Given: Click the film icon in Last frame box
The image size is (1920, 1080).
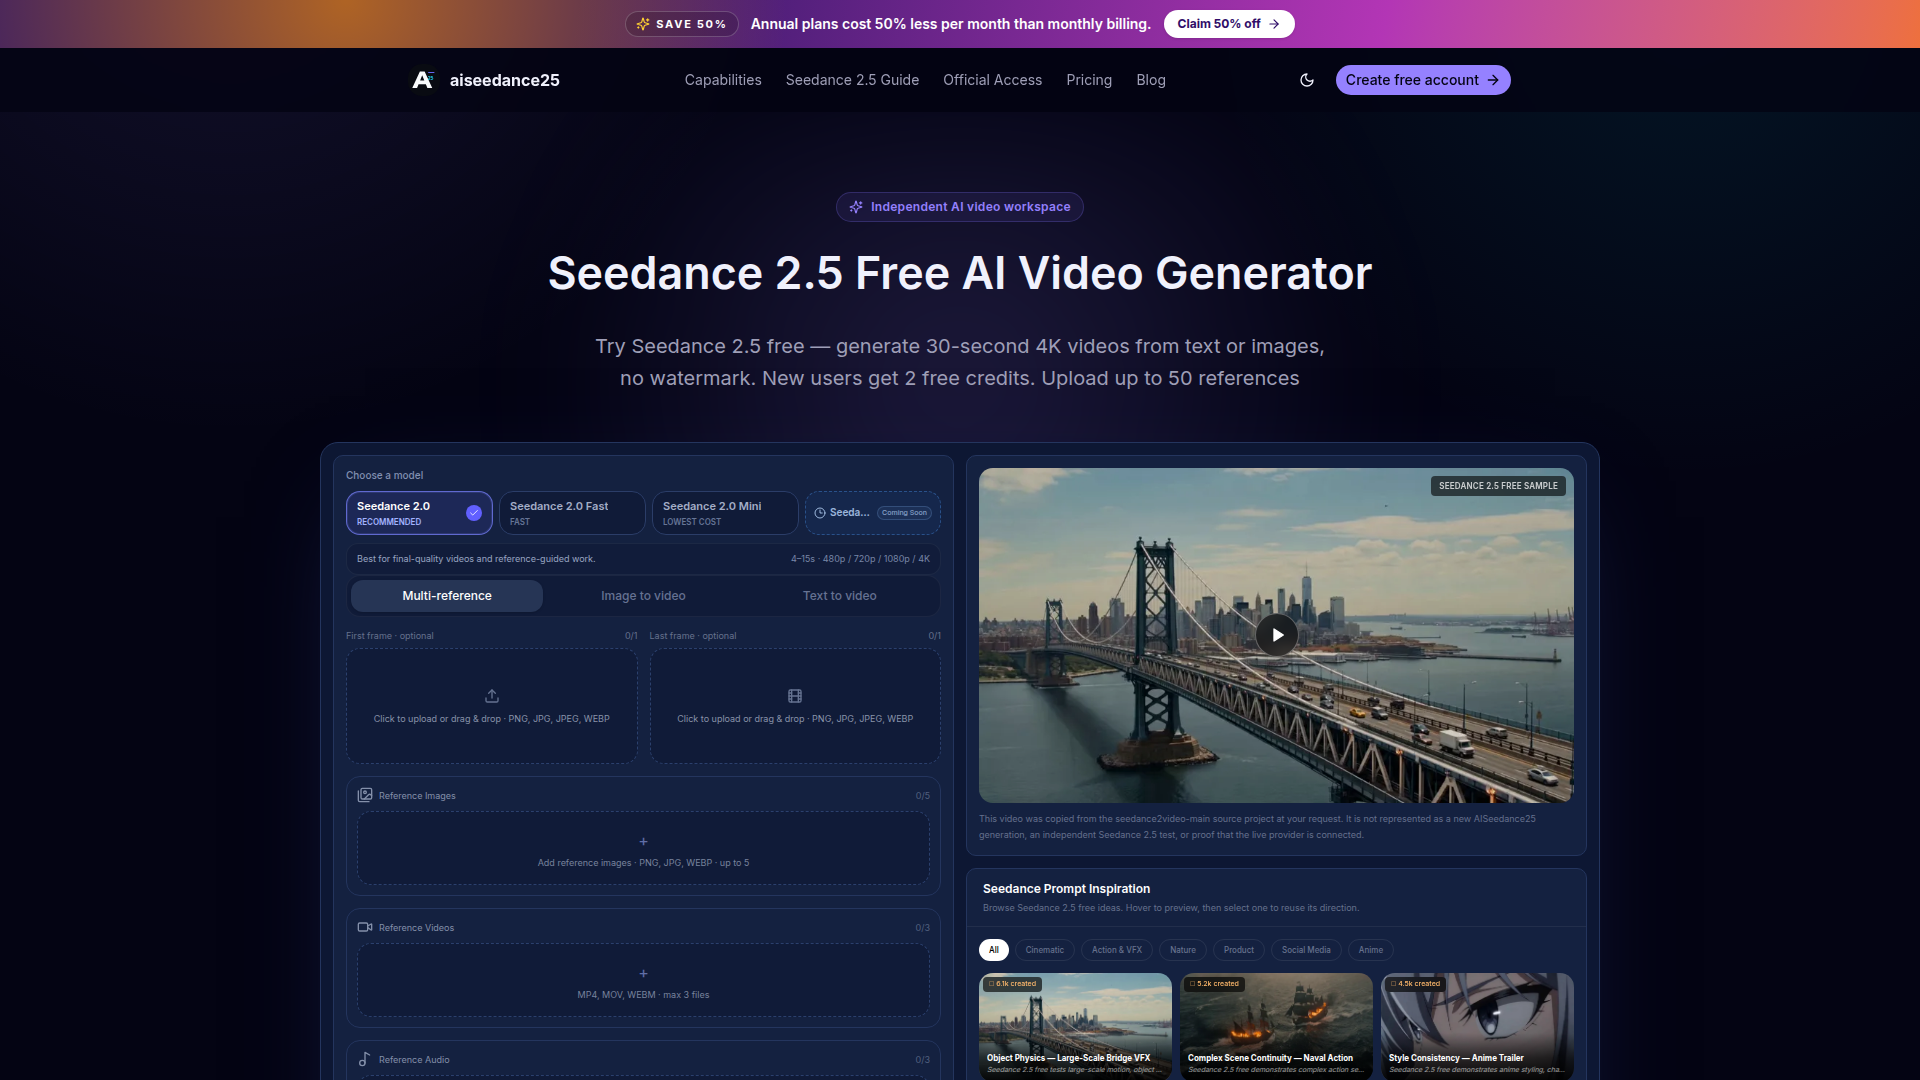Looking at the screenshot, I should tap(795, 696).
